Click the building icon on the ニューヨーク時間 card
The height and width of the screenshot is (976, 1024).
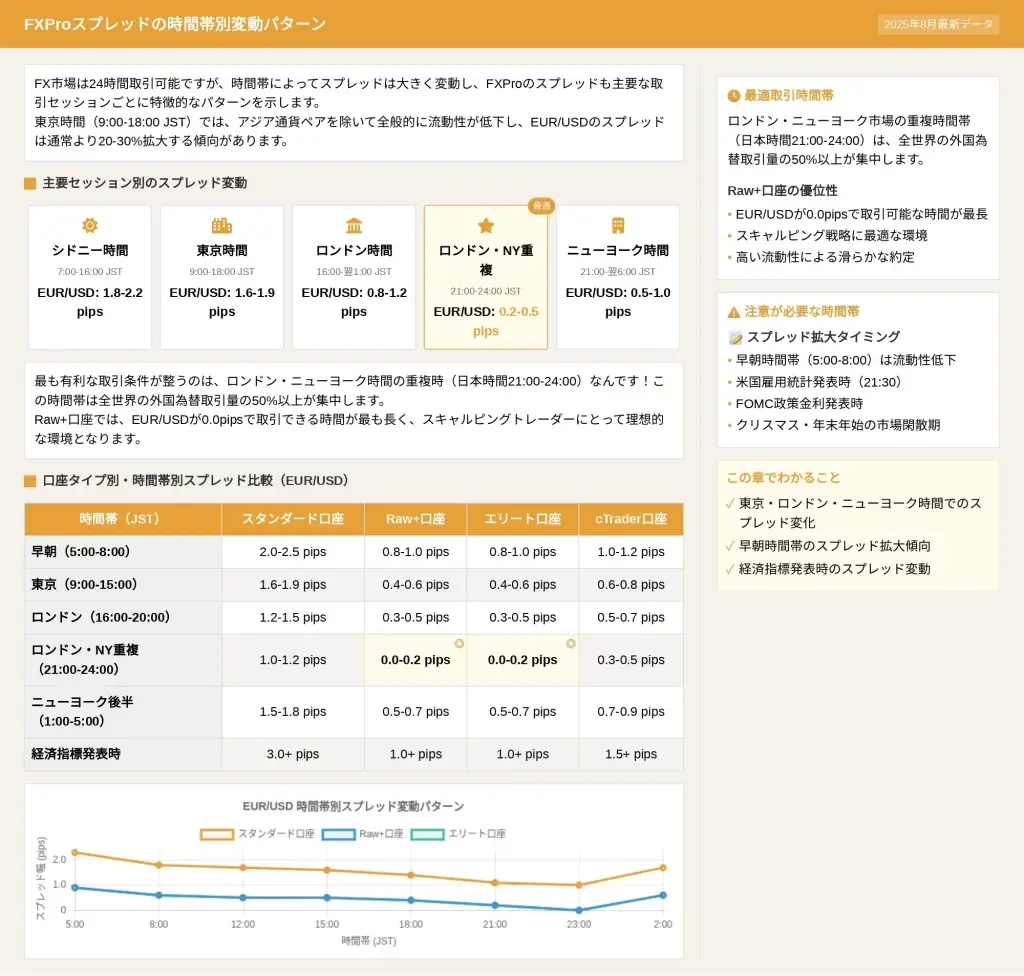618,226
